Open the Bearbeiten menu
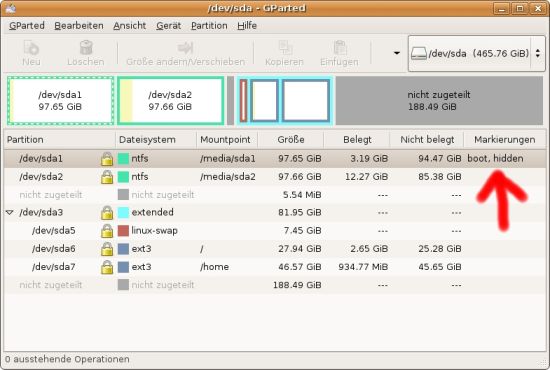Screen dimensions: 550x370 (79, 26)
